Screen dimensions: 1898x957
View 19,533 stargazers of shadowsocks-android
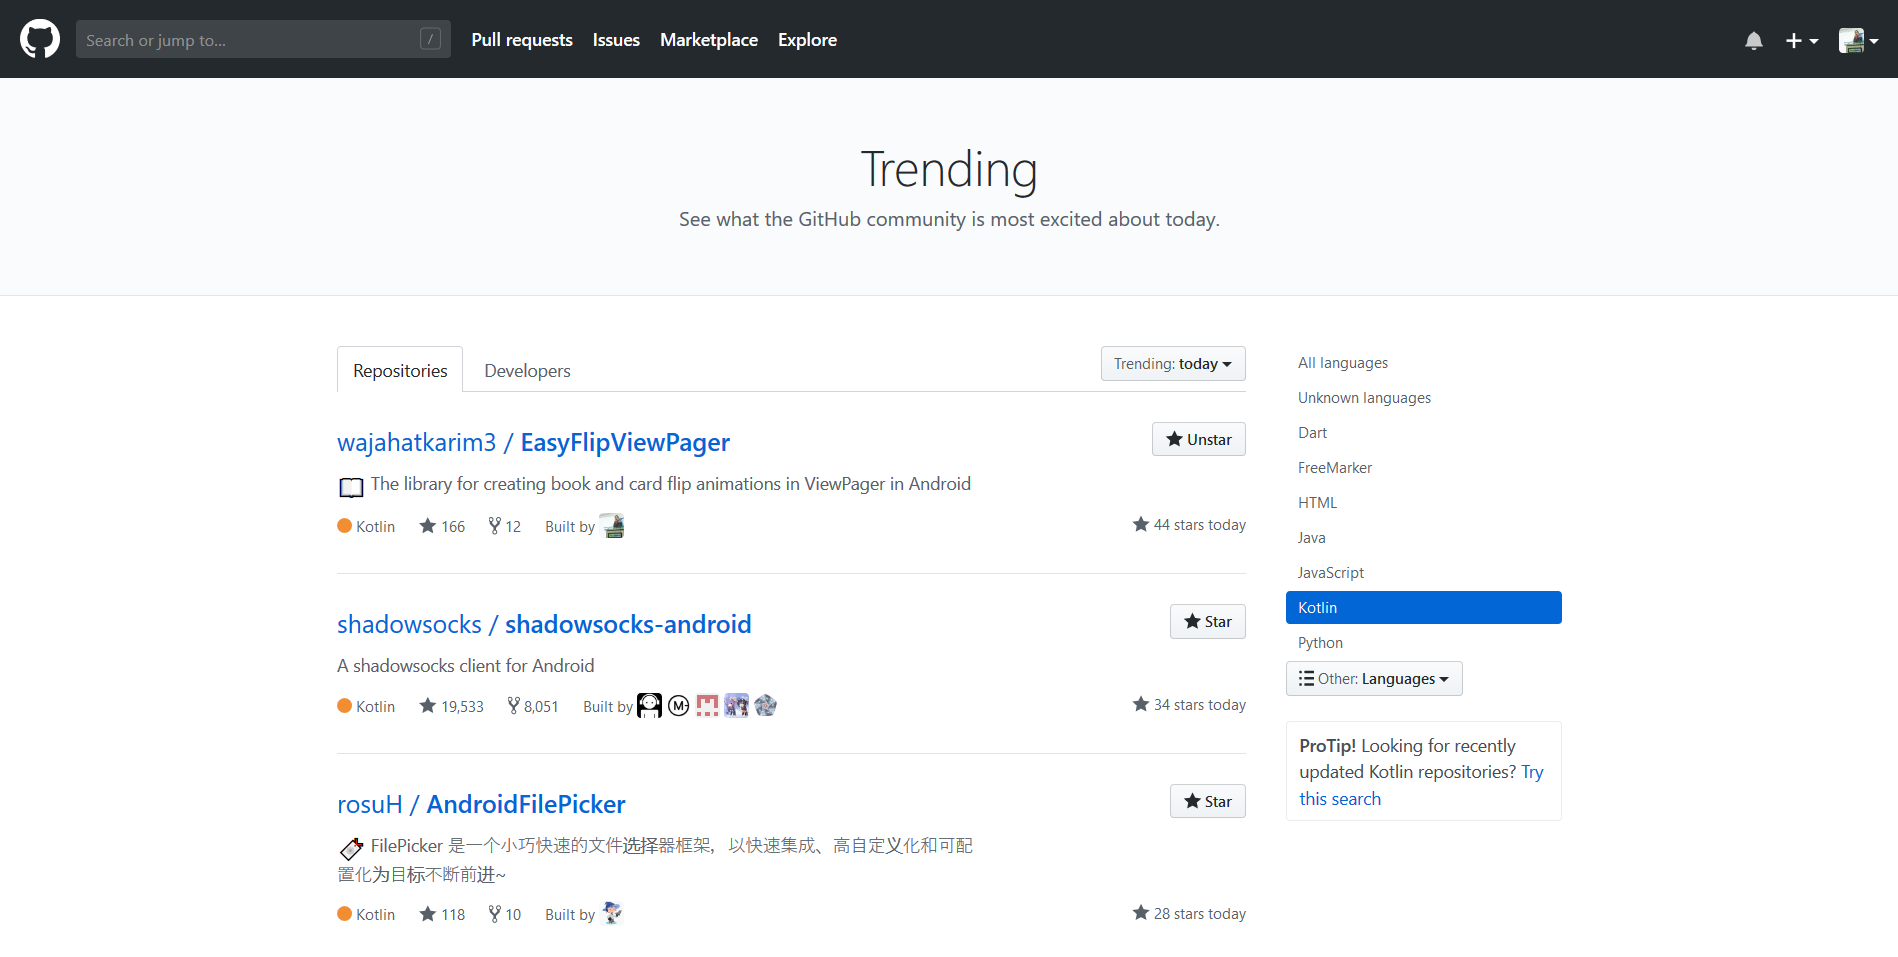click(x=451, y=706)
